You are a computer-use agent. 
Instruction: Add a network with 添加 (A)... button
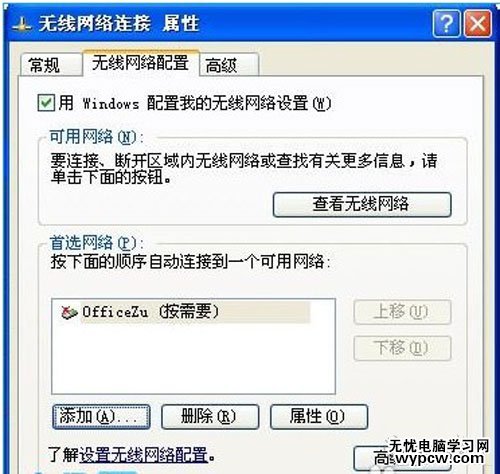tap(101, 416)
